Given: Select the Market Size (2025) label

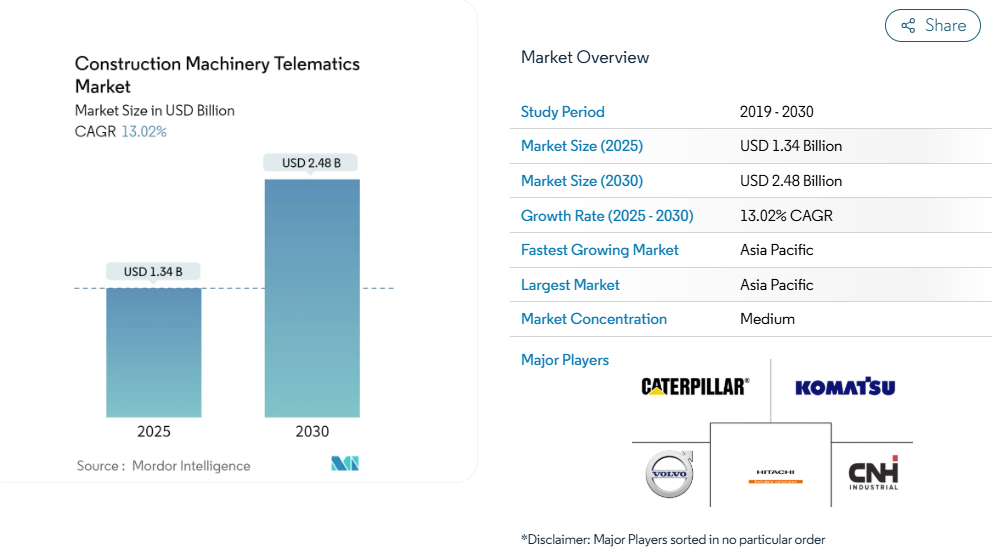Looking at the screenshot, I should [x=581, y=146].
